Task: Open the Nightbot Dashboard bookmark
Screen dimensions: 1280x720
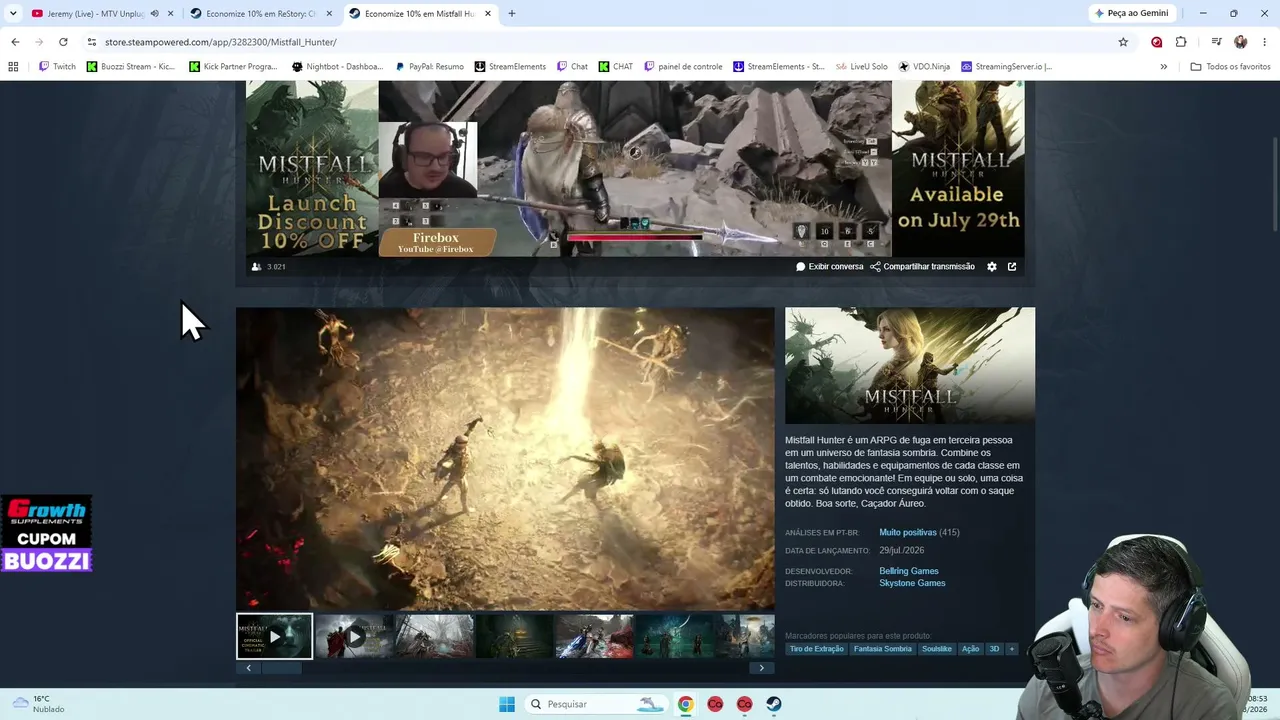Action: click(338, 67)
